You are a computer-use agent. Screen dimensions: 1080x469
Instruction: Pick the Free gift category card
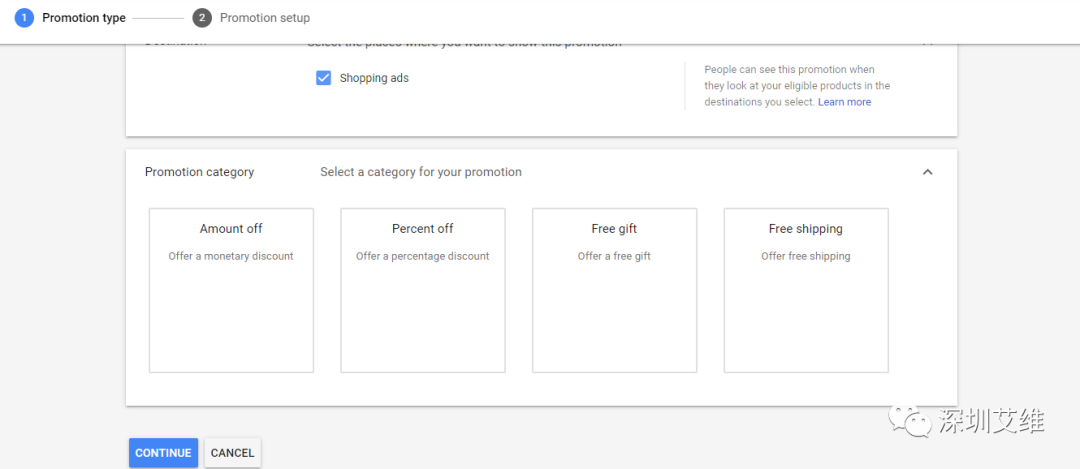pyautogui.click(x=614, y=290)
